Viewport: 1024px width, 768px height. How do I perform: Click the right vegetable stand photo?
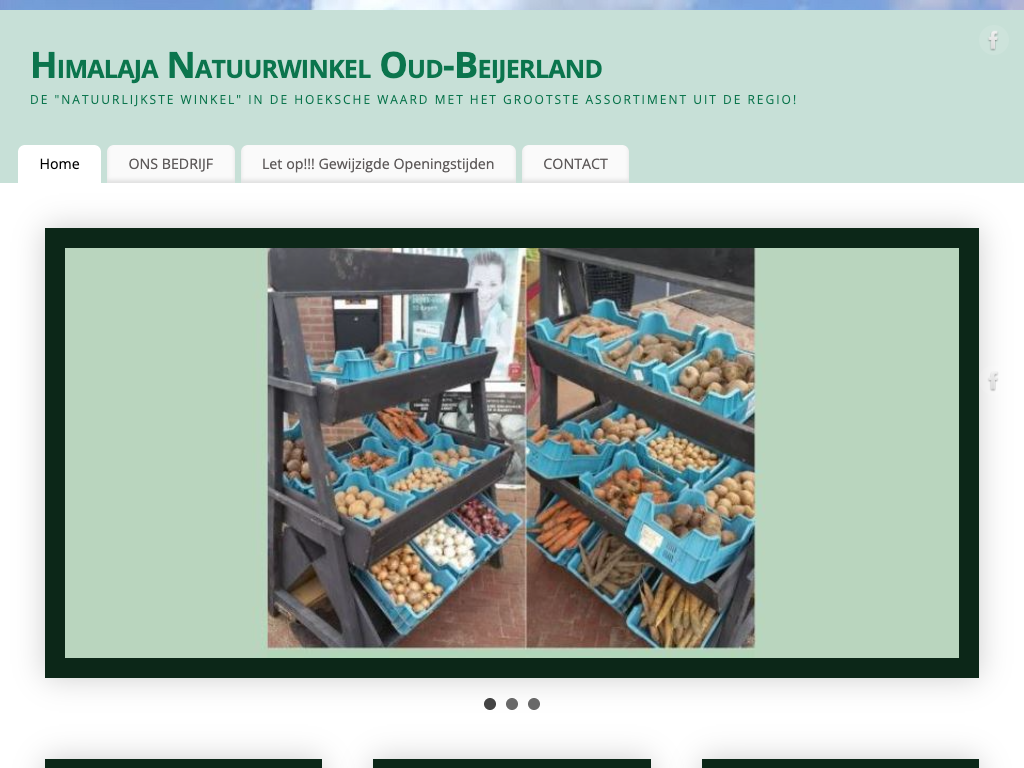click(640, 448)
